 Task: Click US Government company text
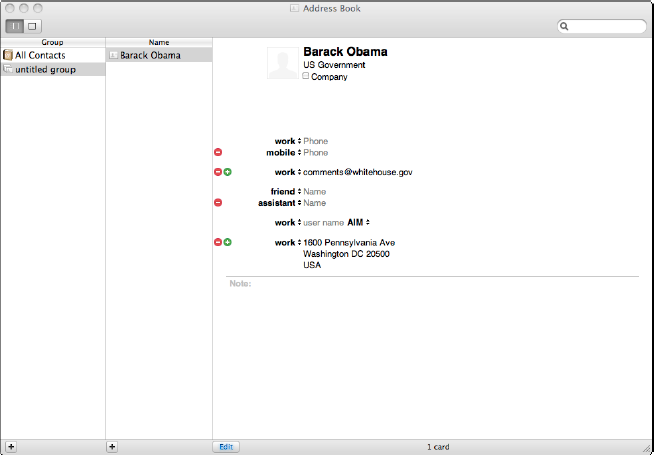pyautogui.click(x=334, y=65)
